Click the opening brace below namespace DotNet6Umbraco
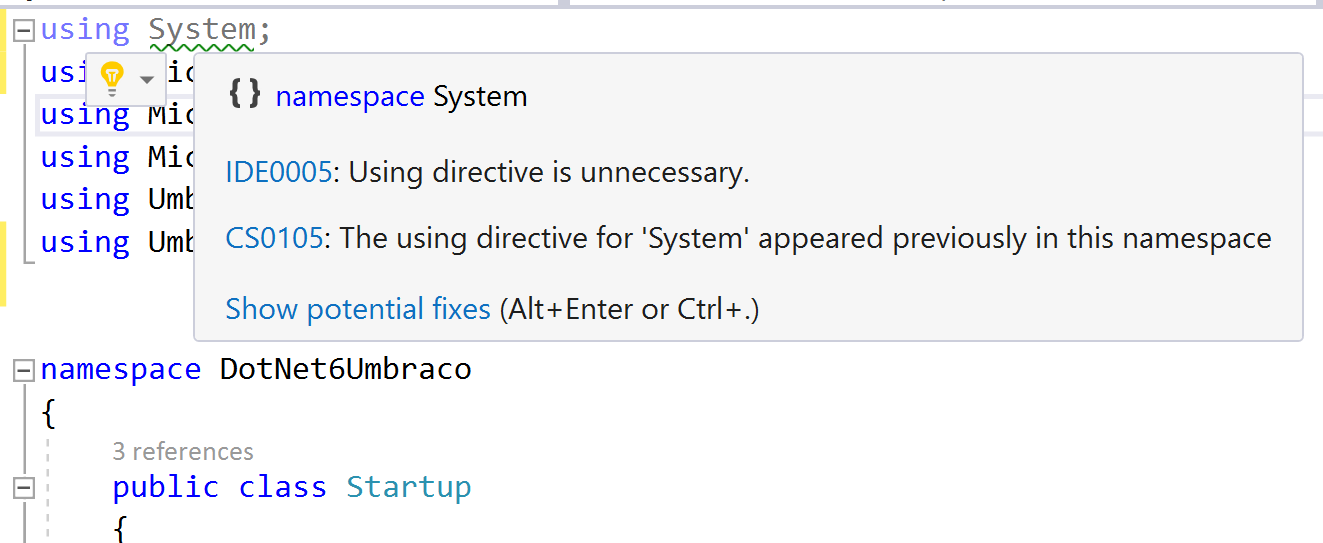Viewport: 1323px width, 543px height. [48, 412]
